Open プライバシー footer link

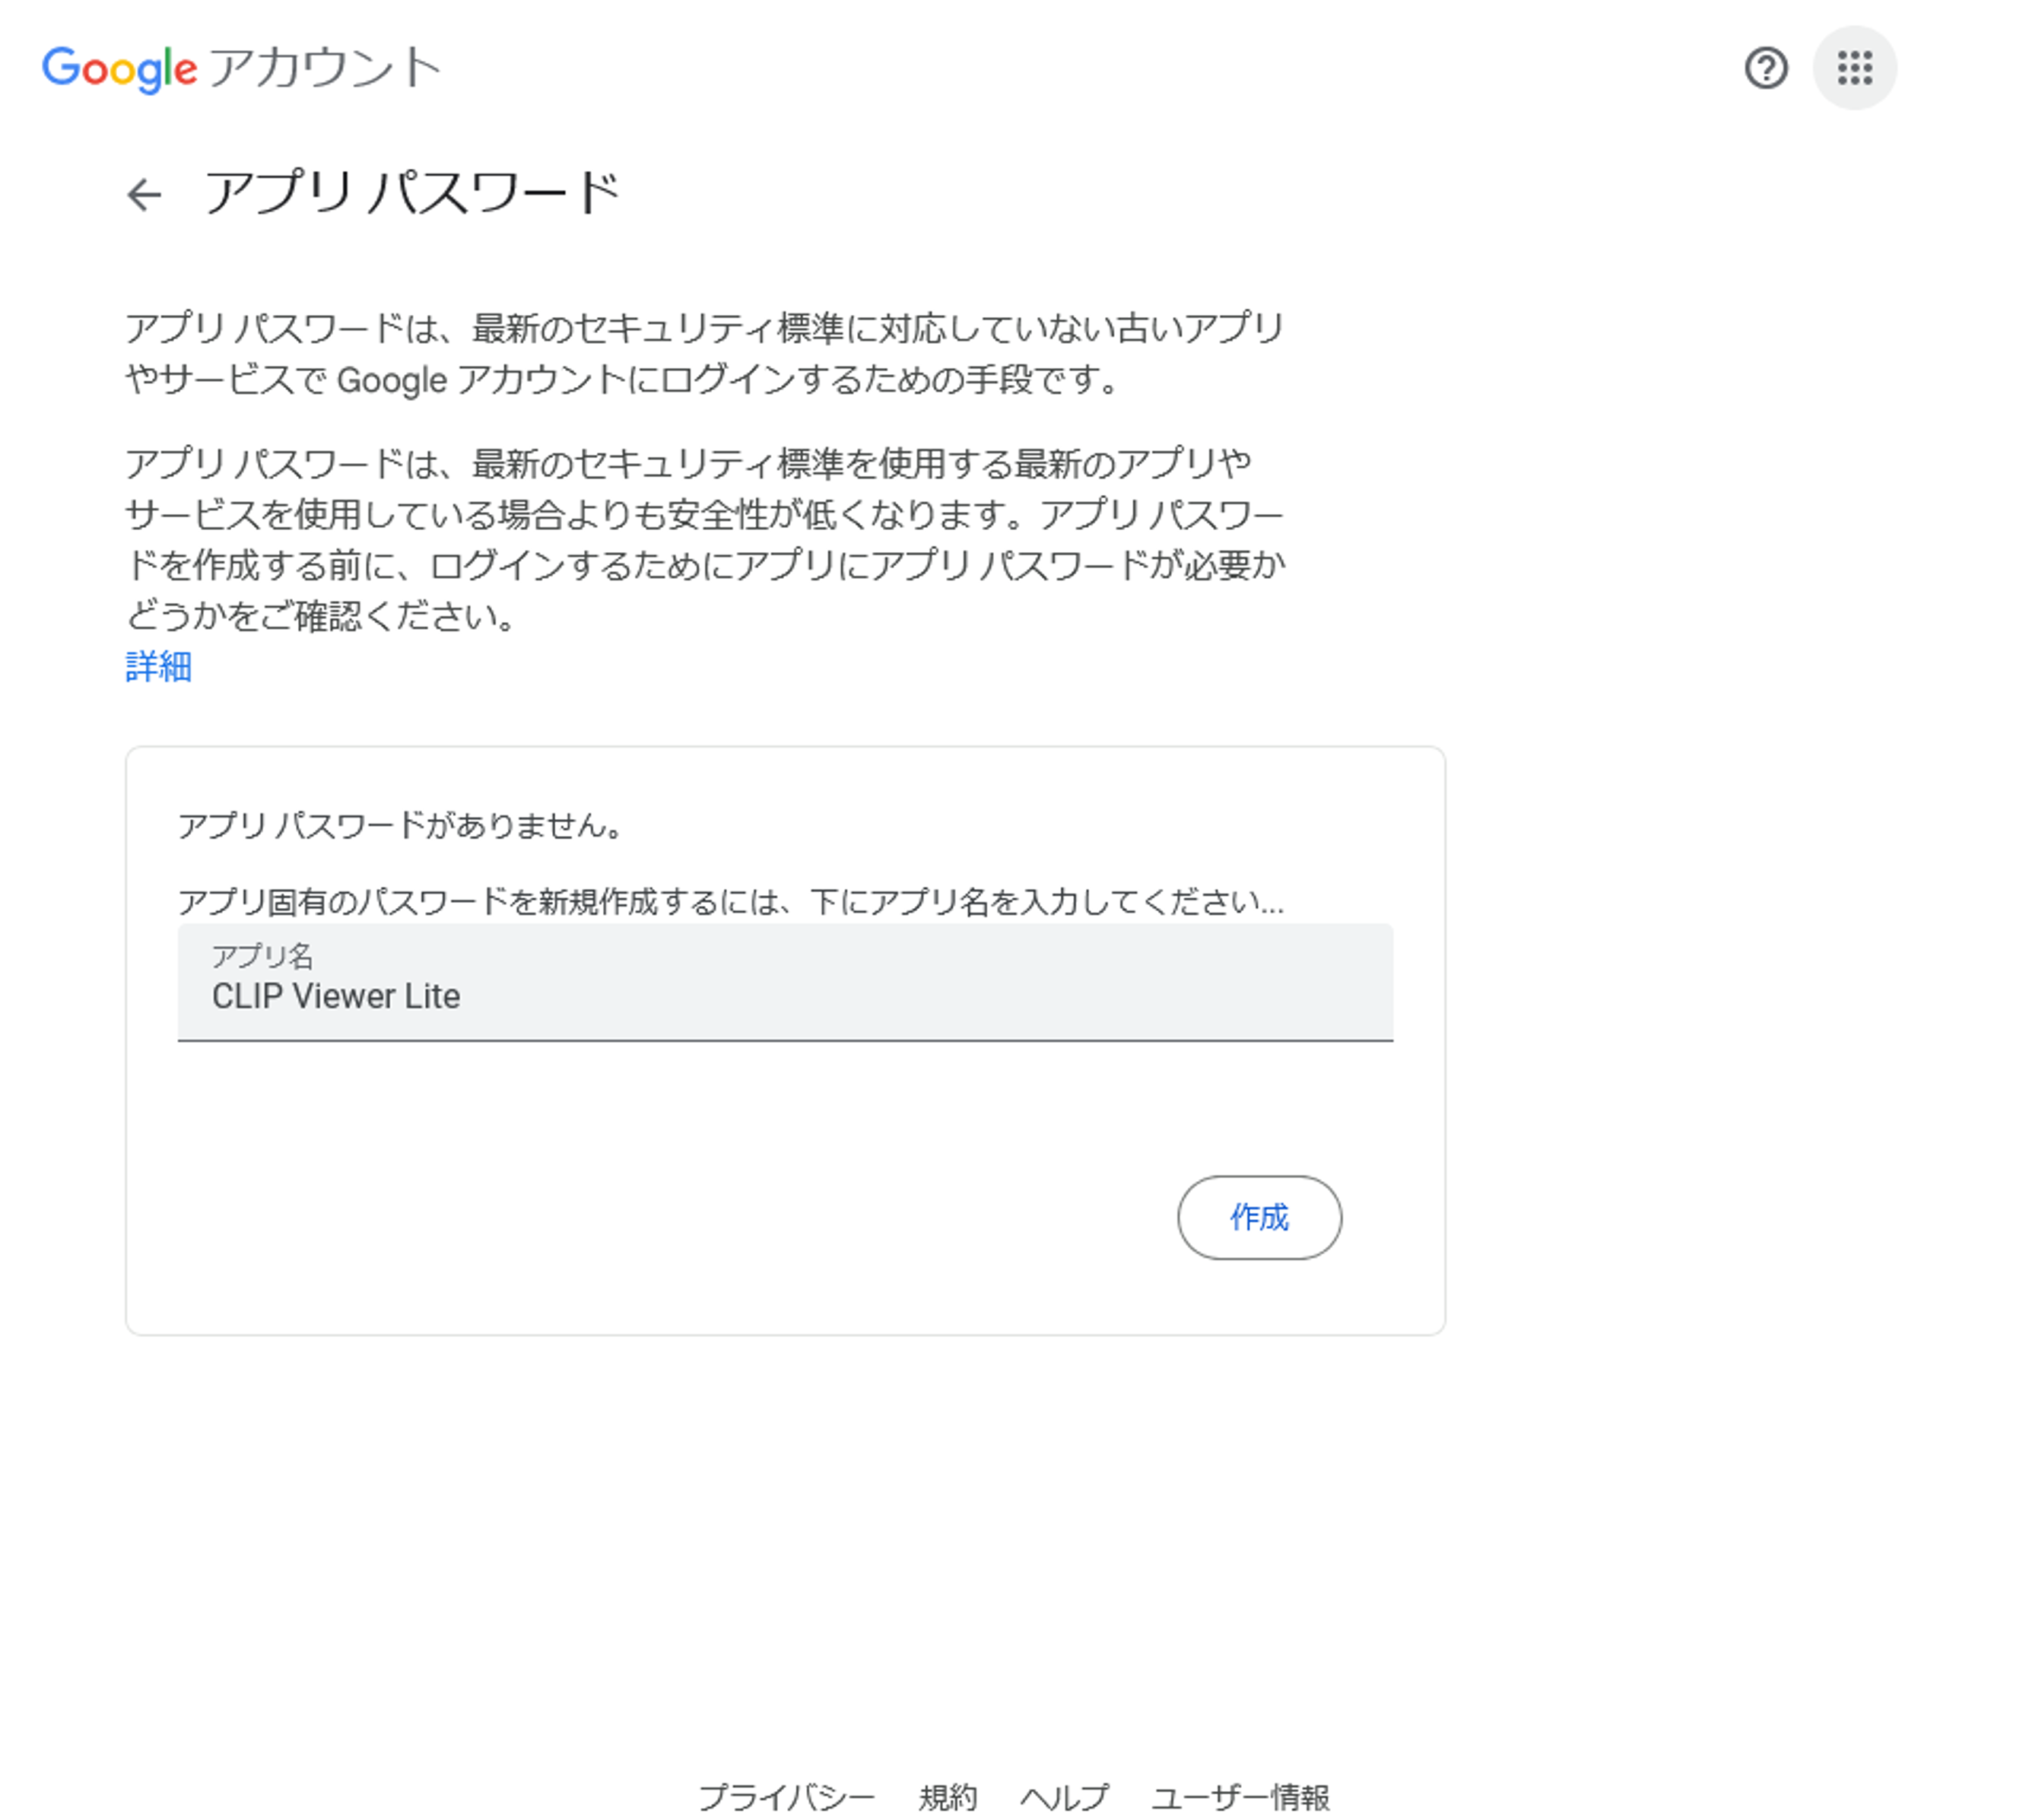tap(786, 1797)
